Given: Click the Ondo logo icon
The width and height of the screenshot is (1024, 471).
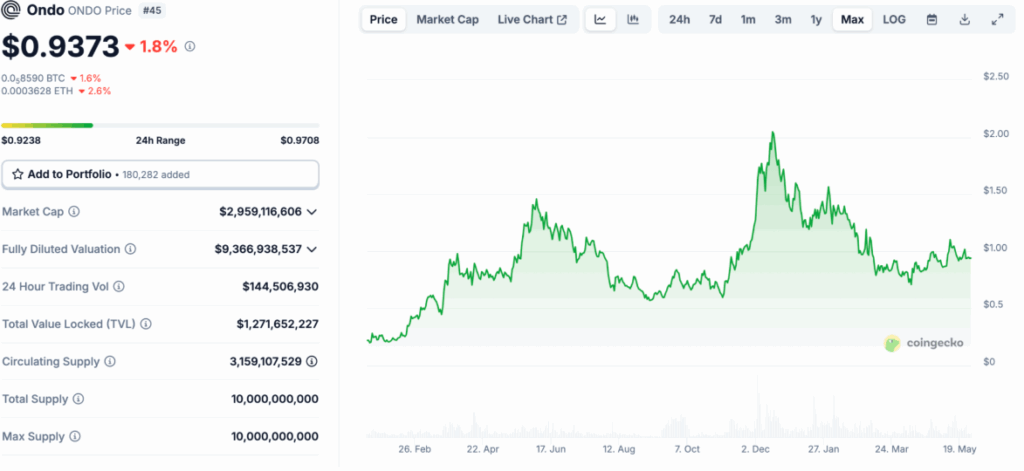Looking at the screenshot, I should (11, 10).
